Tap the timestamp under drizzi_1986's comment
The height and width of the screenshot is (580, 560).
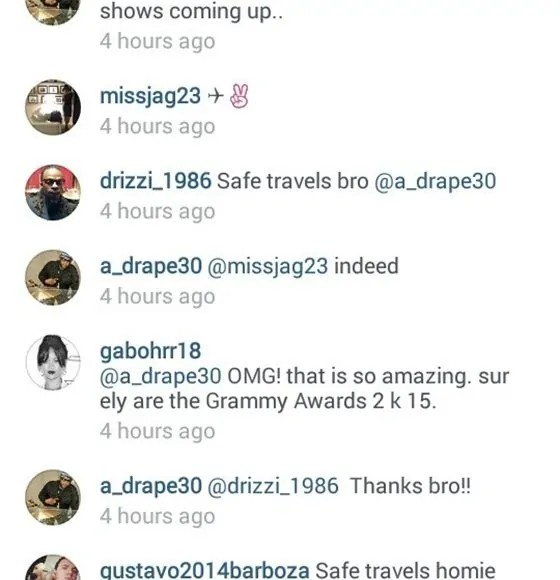pyautogui.click(x=158, y=212)
